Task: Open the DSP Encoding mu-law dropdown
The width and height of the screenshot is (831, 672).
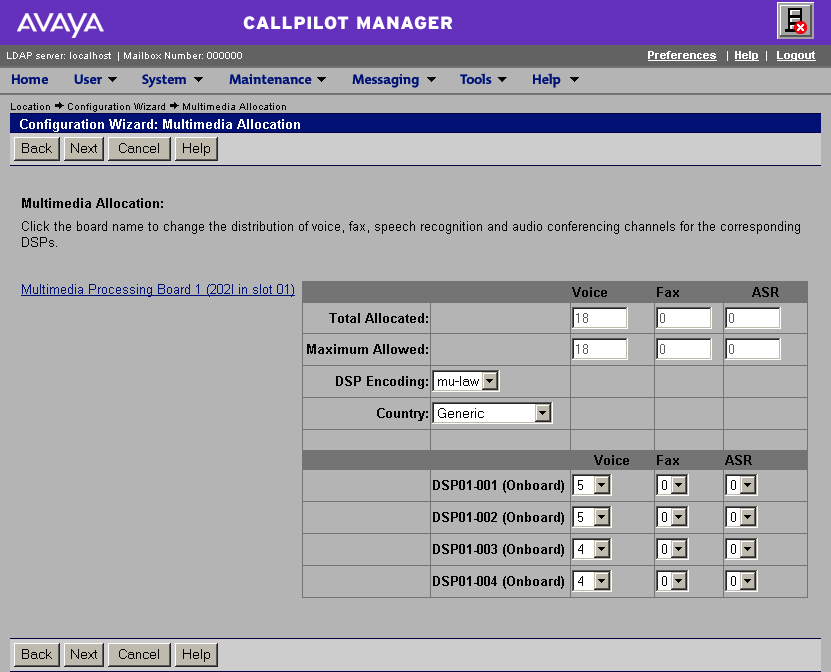Action: [x=466, y=381]
